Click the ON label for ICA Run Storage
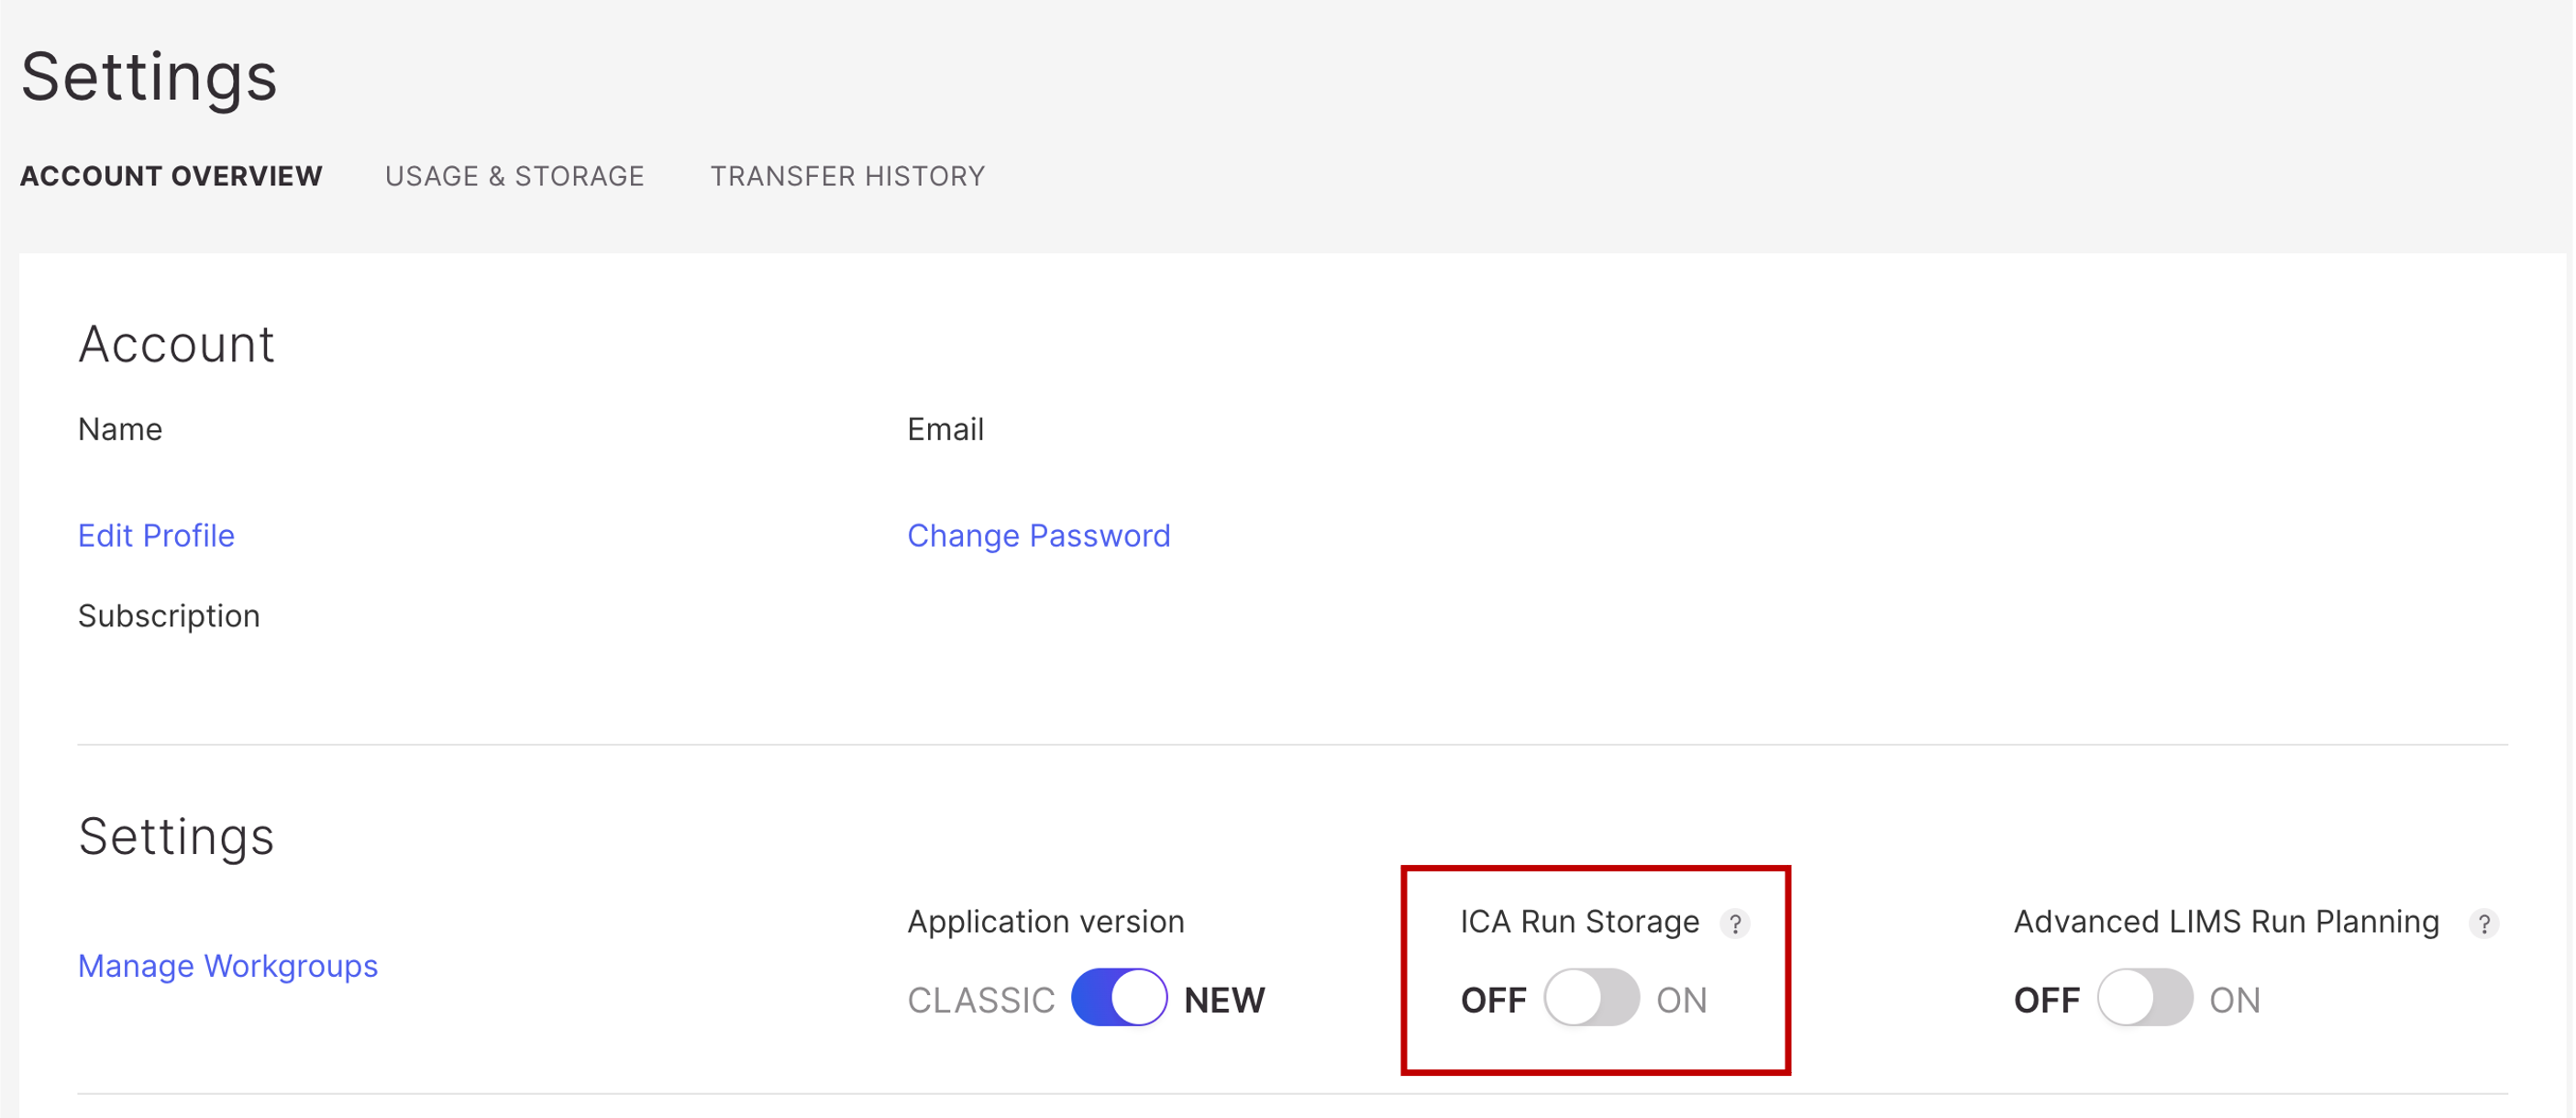 [x=1682, y=1000]
